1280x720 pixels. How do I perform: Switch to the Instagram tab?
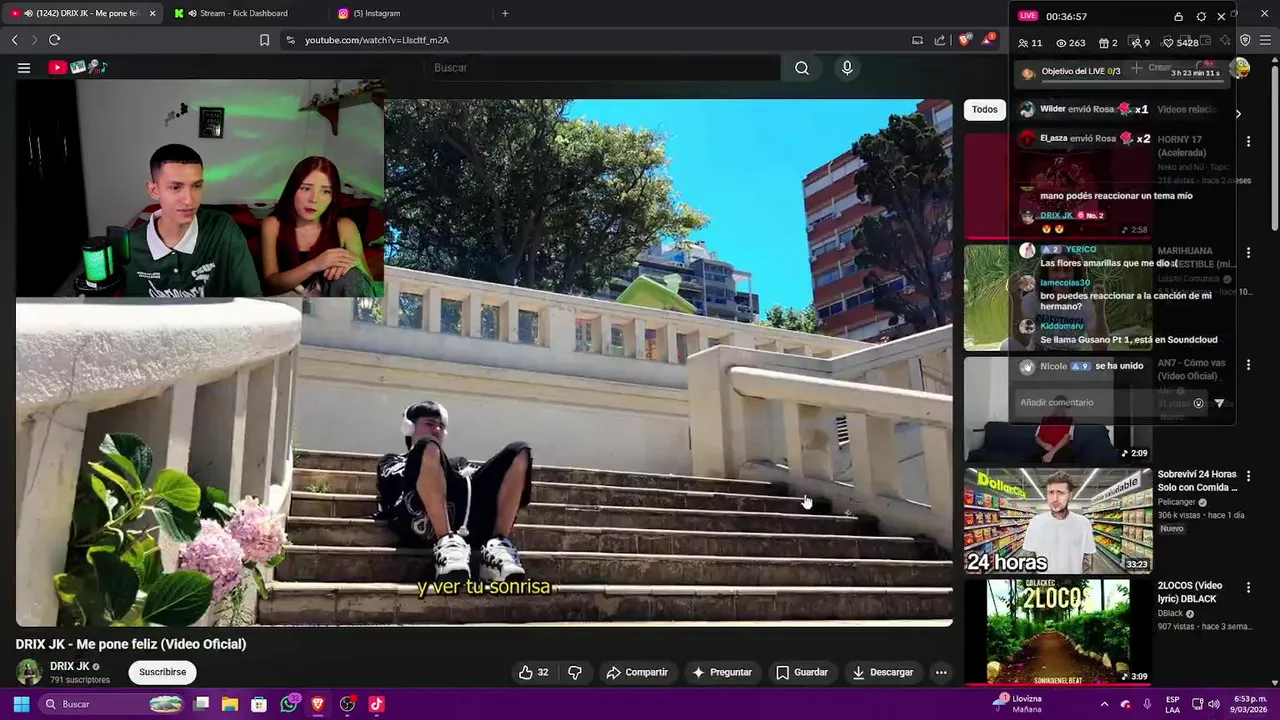tap(376, 13)
